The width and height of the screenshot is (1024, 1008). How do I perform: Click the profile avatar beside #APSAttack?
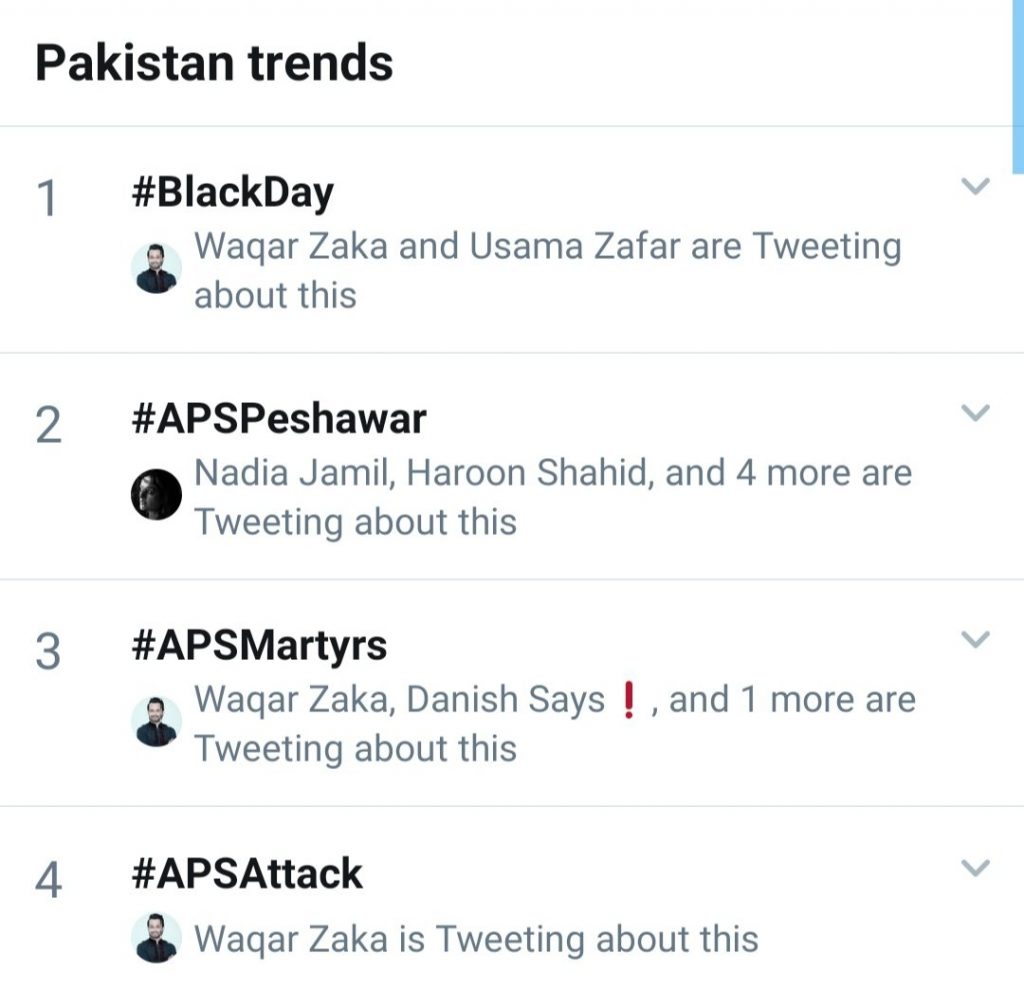(157, 938)
